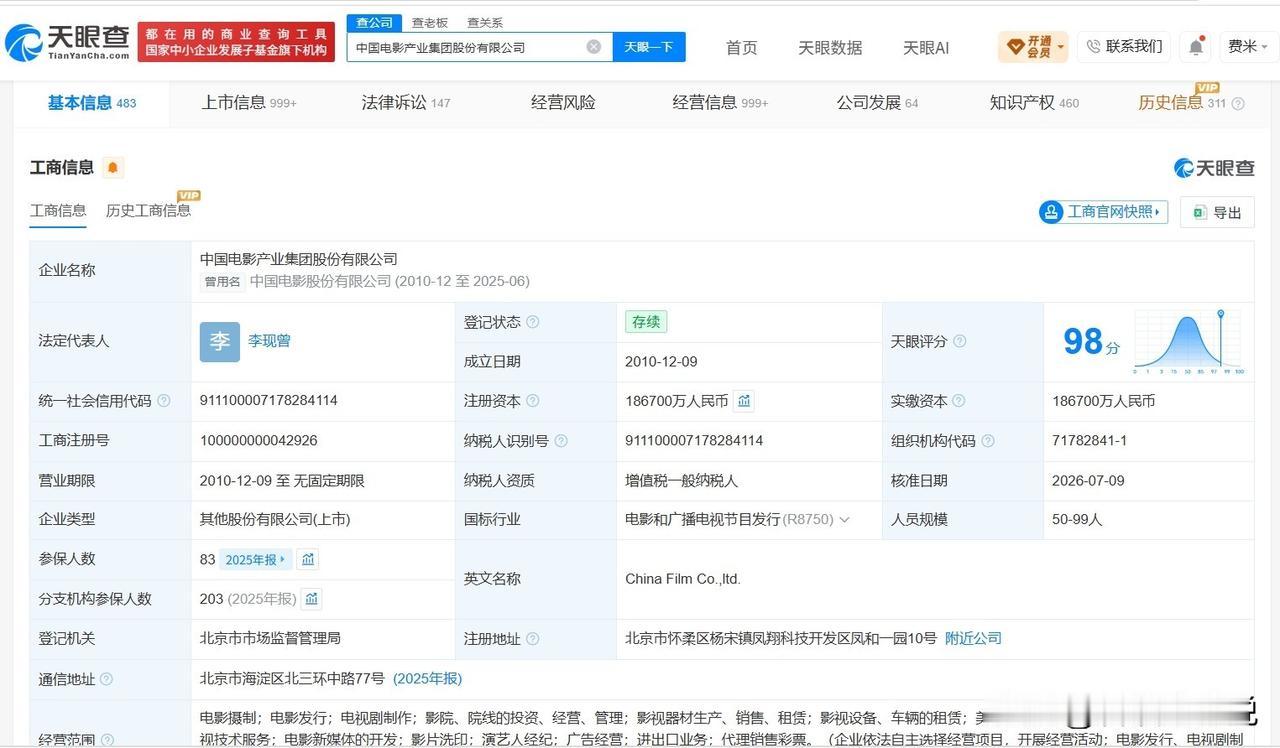This screenshot has height=748, width=1280.
Task: Click the help icon beside 注册地址
Action: point(533,639)
